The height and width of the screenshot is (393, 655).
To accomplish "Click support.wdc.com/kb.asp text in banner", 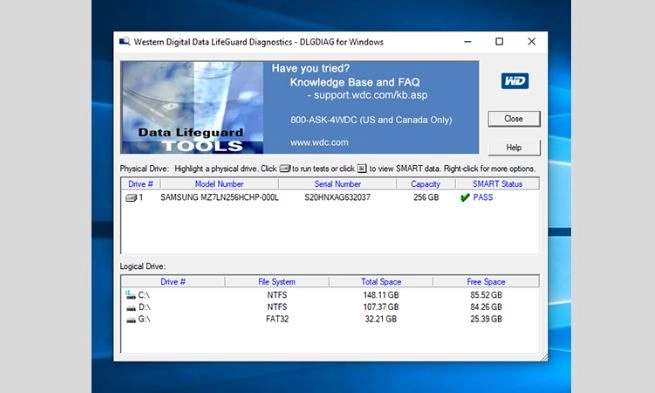I will [x=371, y=95].
